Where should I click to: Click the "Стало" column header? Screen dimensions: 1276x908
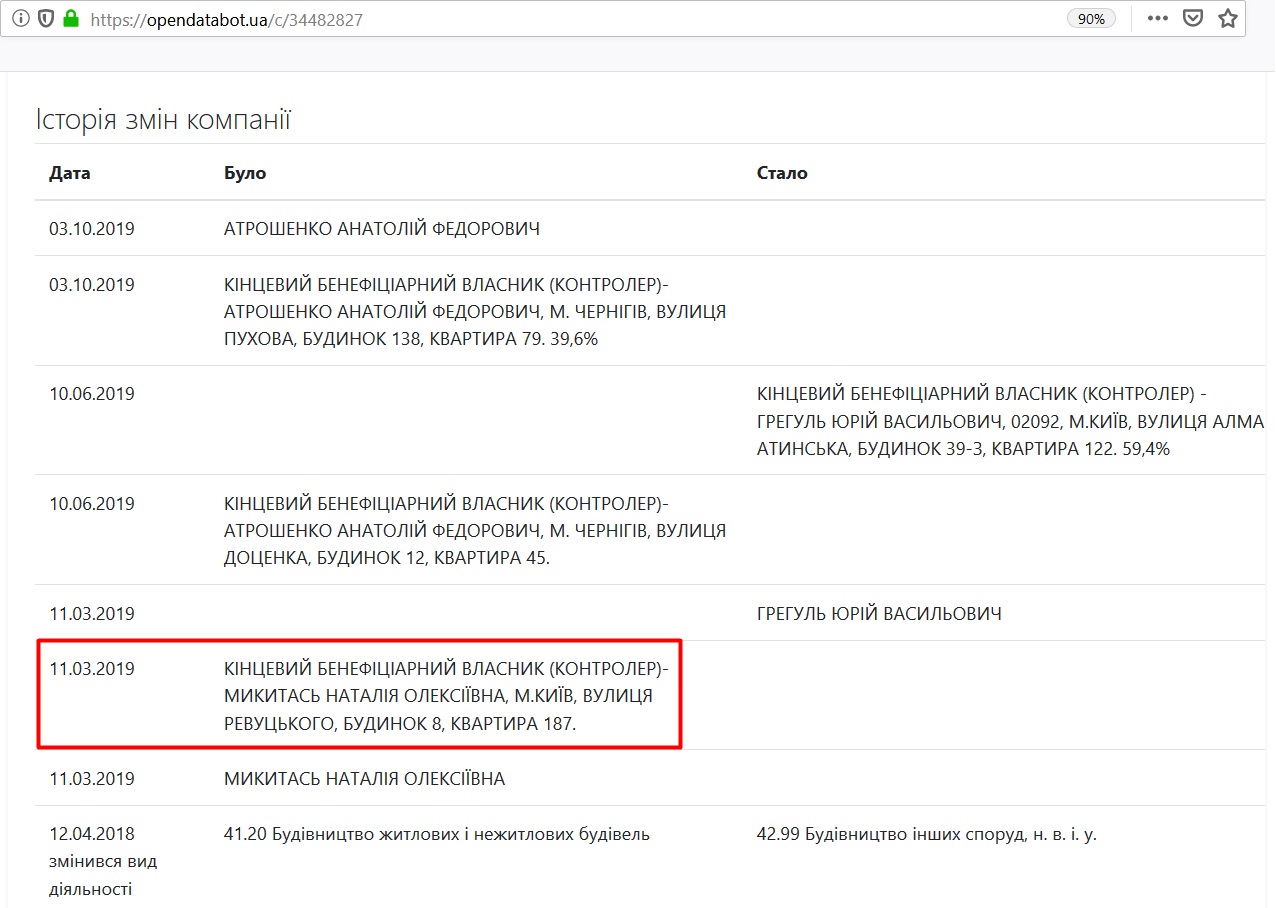pos(782,173)
